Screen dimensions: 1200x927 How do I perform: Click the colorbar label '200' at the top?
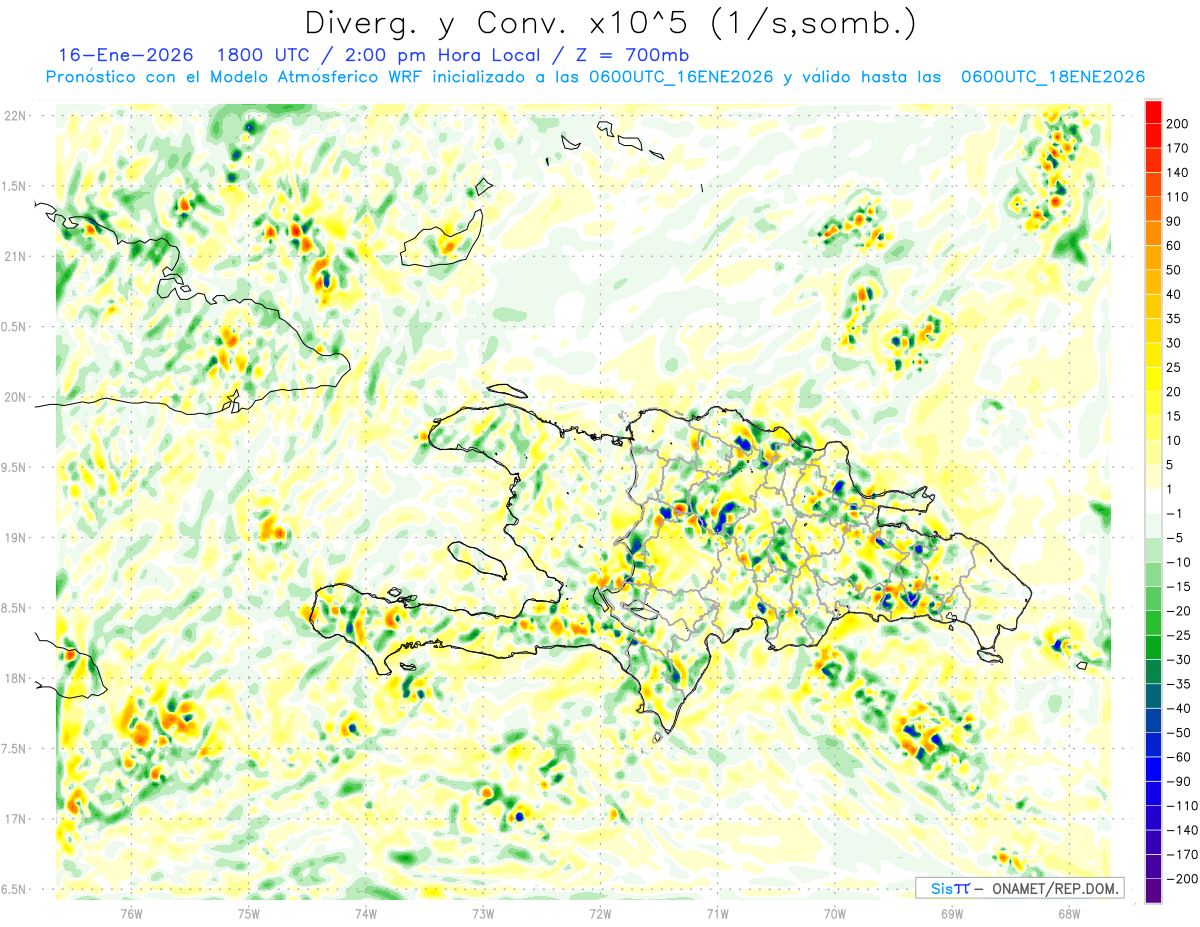coord(1177,124)
